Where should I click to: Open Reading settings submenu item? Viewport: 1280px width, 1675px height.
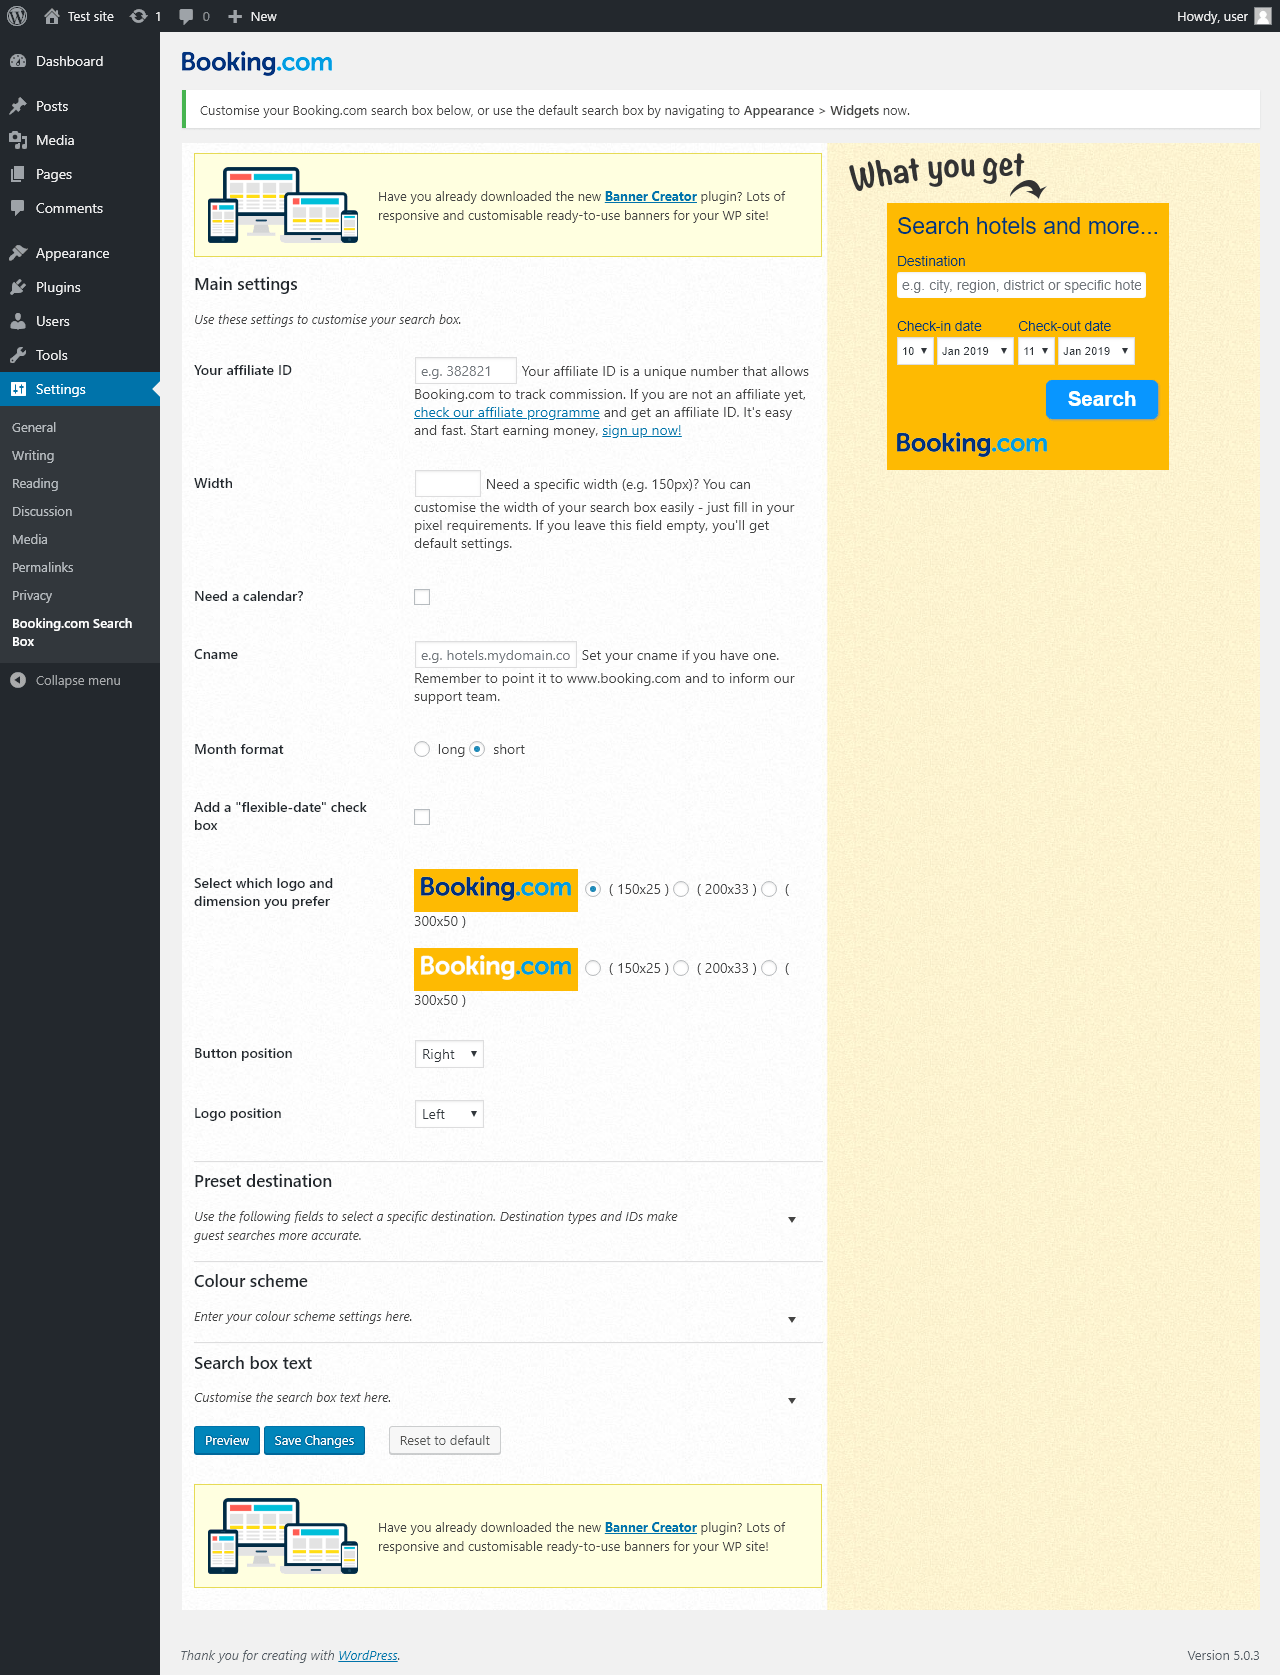click(35, 483)
